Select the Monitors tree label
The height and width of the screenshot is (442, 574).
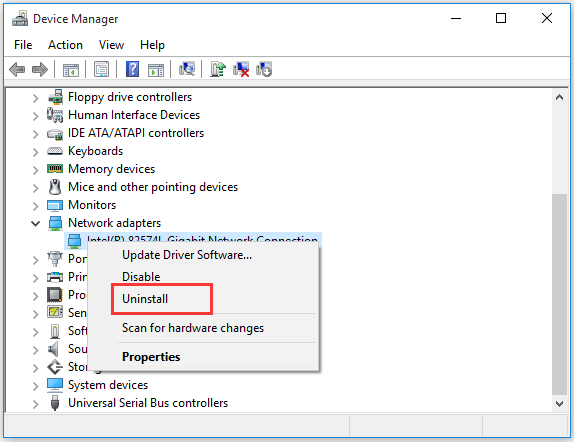click(x=92, y=205)
